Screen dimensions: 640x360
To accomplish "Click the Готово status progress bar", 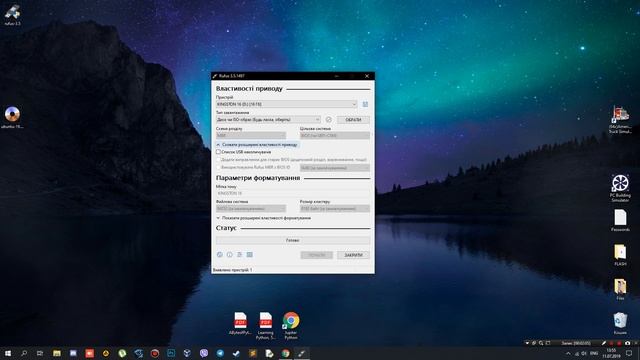I will click(x=293, y=240).
